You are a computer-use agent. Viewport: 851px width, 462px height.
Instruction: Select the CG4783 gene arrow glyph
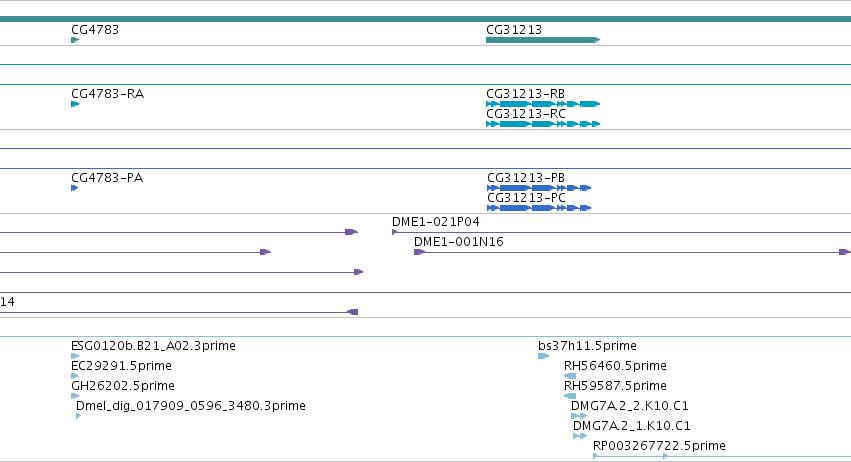pyautogui.click(x=75, y=40)
